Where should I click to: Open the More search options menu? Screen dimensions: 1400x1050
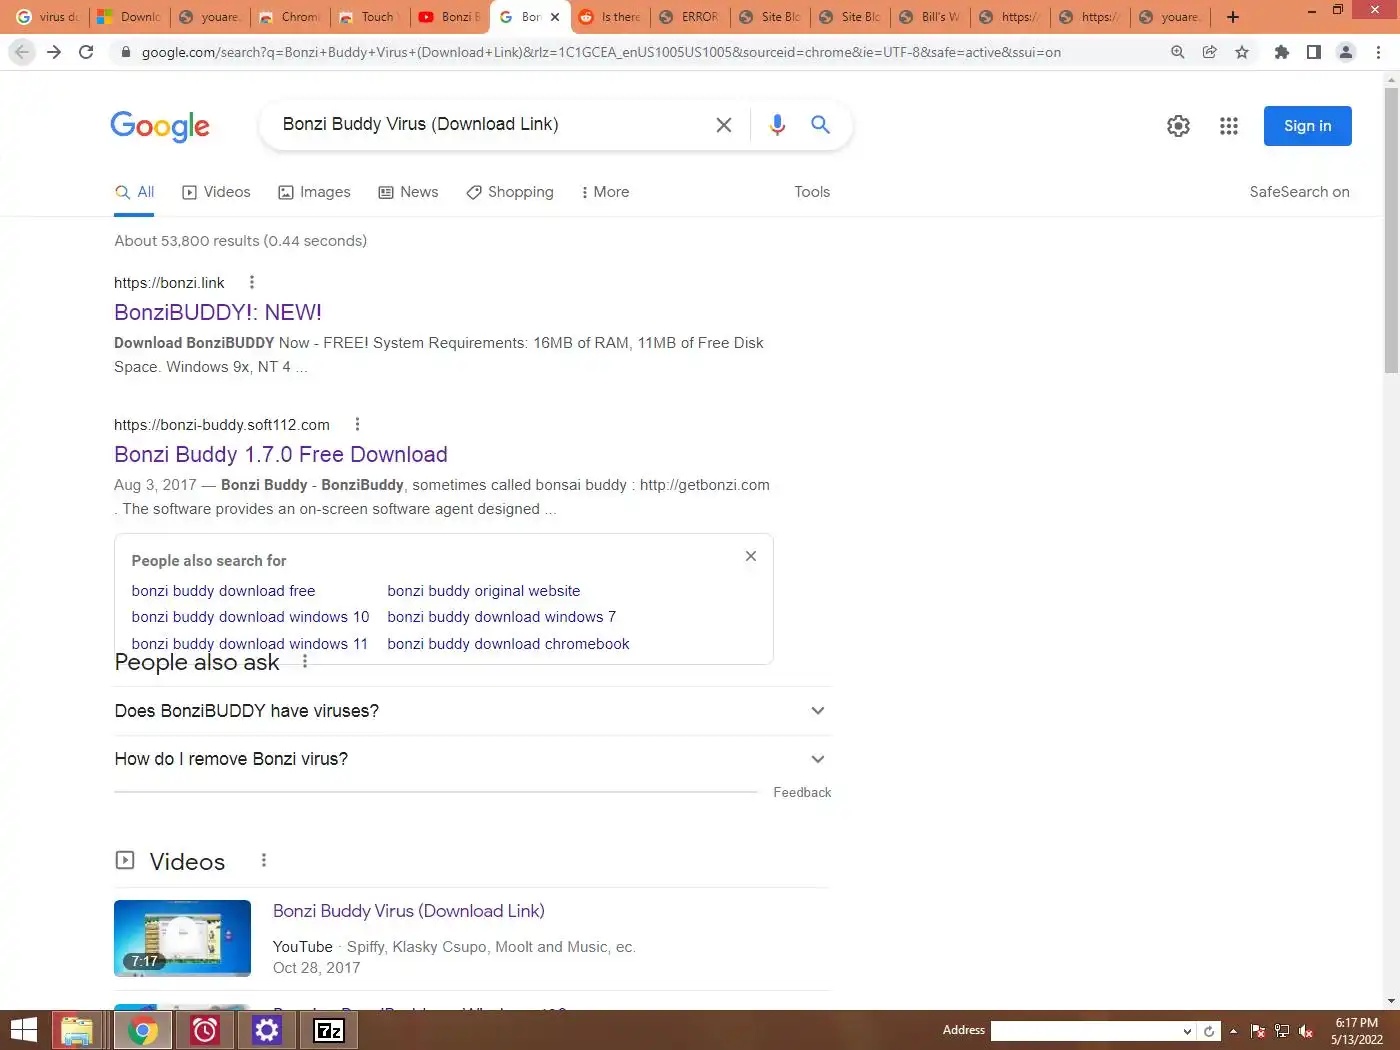[x=605, y=192]
